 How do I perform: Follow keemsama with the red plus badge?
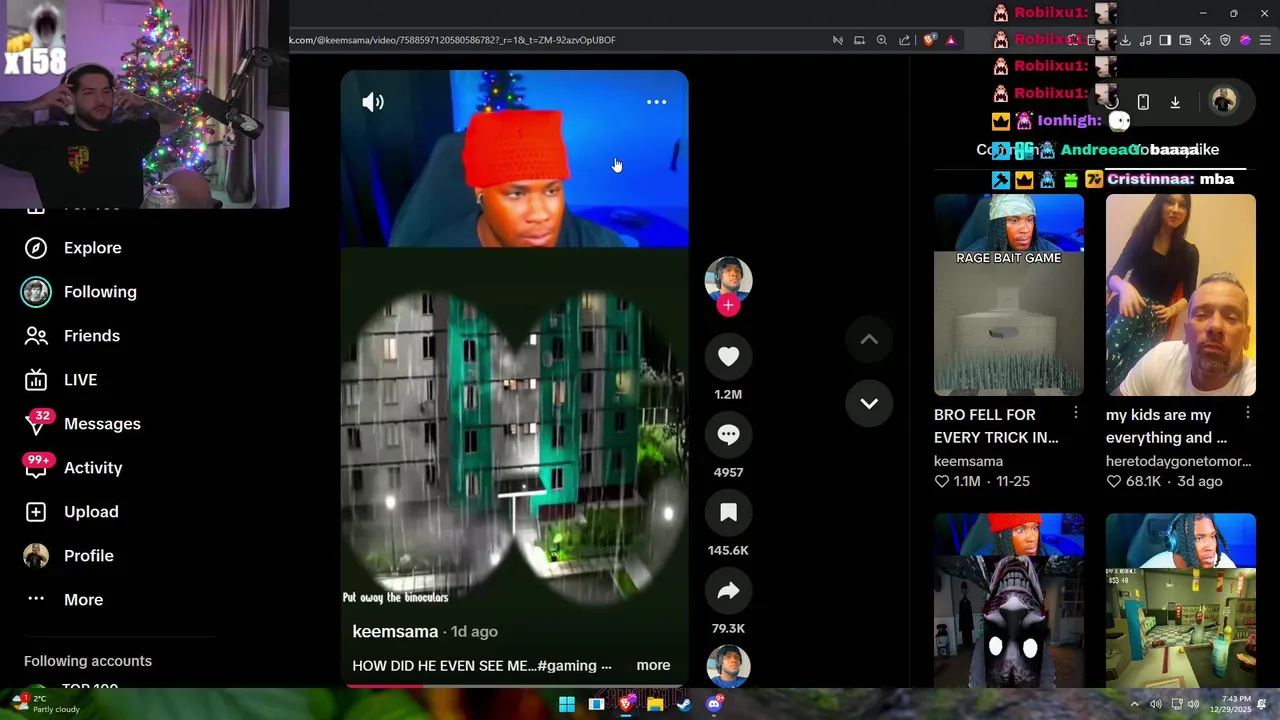point(728,306)
